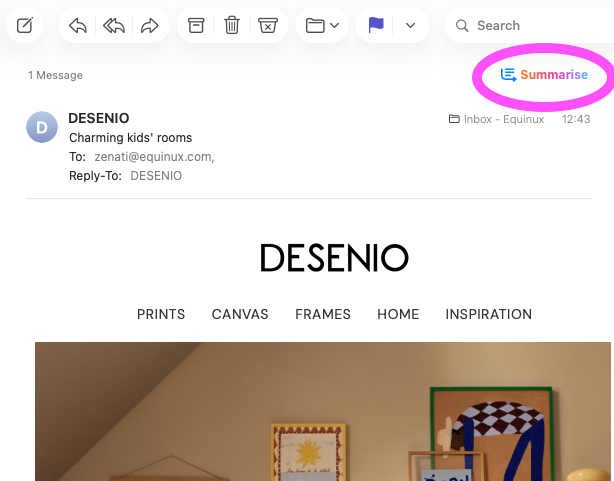Click the kids' room hero image

[x=322, y=411]
